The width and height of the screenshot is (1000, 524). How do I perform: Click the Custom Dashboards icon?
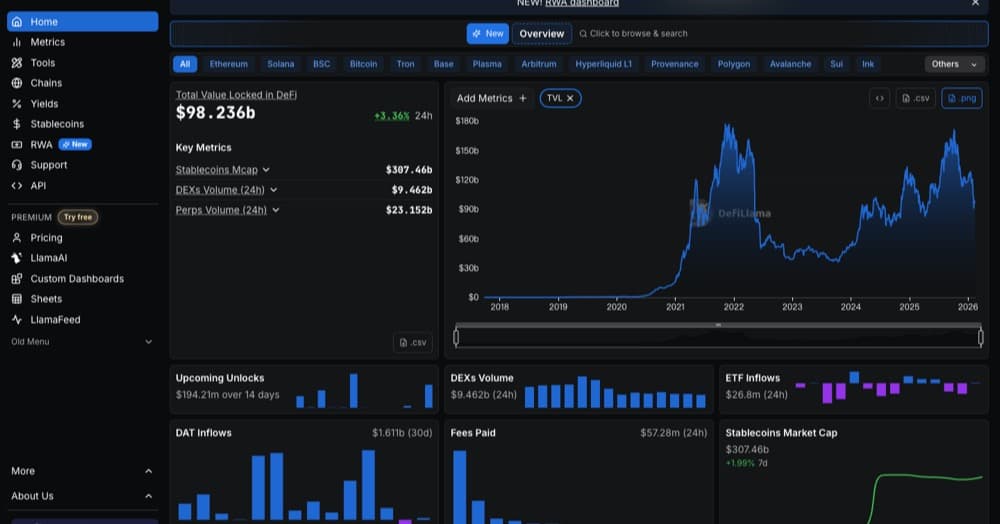[17, 279]
